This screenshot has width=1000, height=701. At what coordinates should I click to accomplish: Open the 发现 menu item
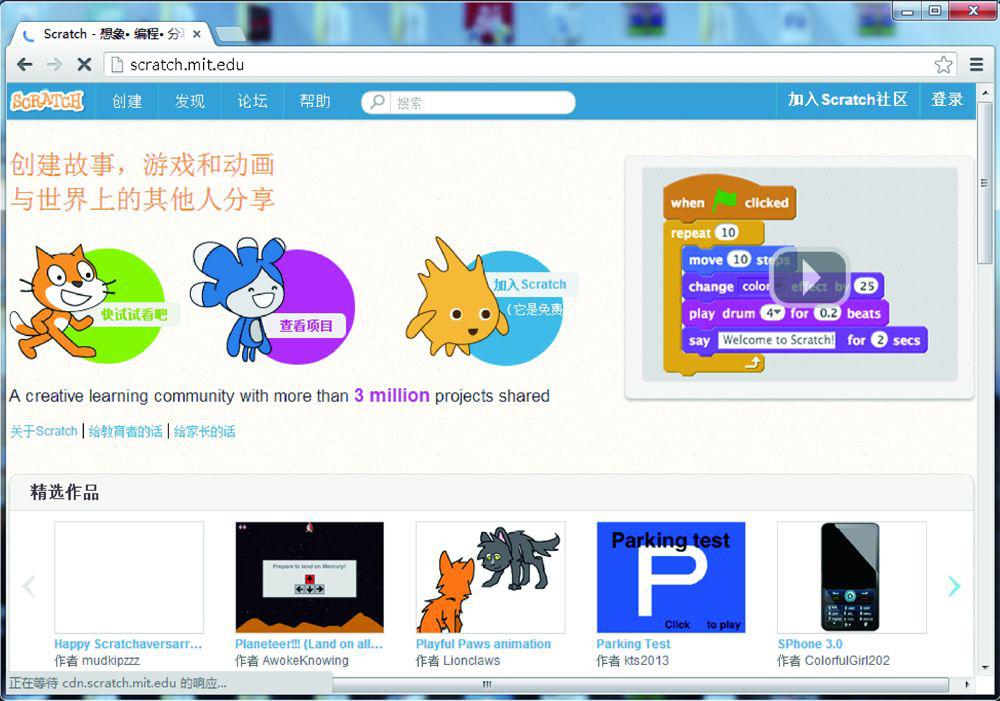189,101
